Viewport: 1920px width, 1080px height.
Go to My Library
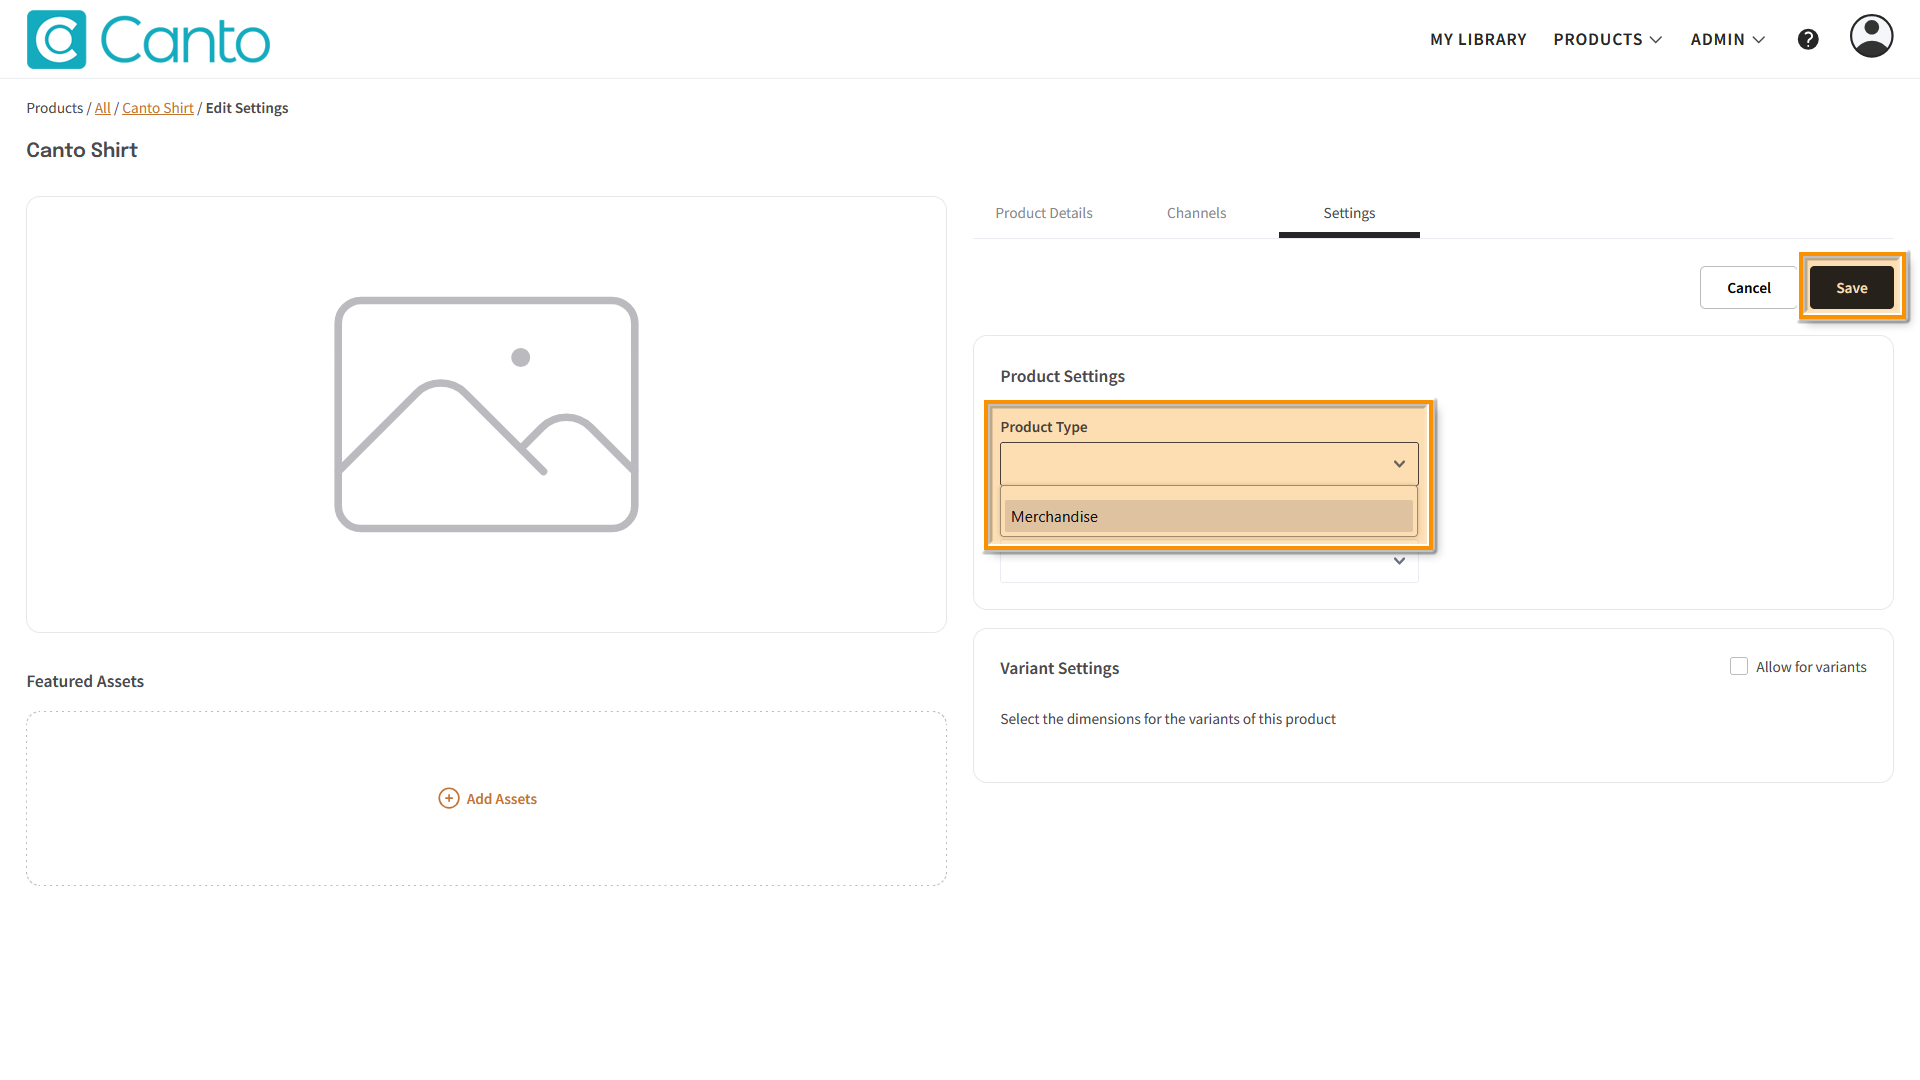coord(1478,39)
